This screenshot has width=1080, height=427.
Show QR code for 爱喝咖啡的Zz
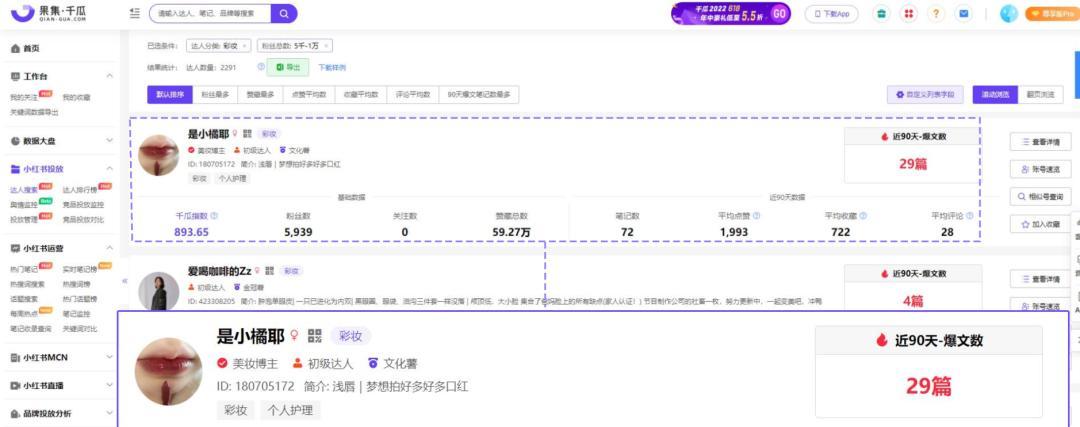click(x=270, y=271)
